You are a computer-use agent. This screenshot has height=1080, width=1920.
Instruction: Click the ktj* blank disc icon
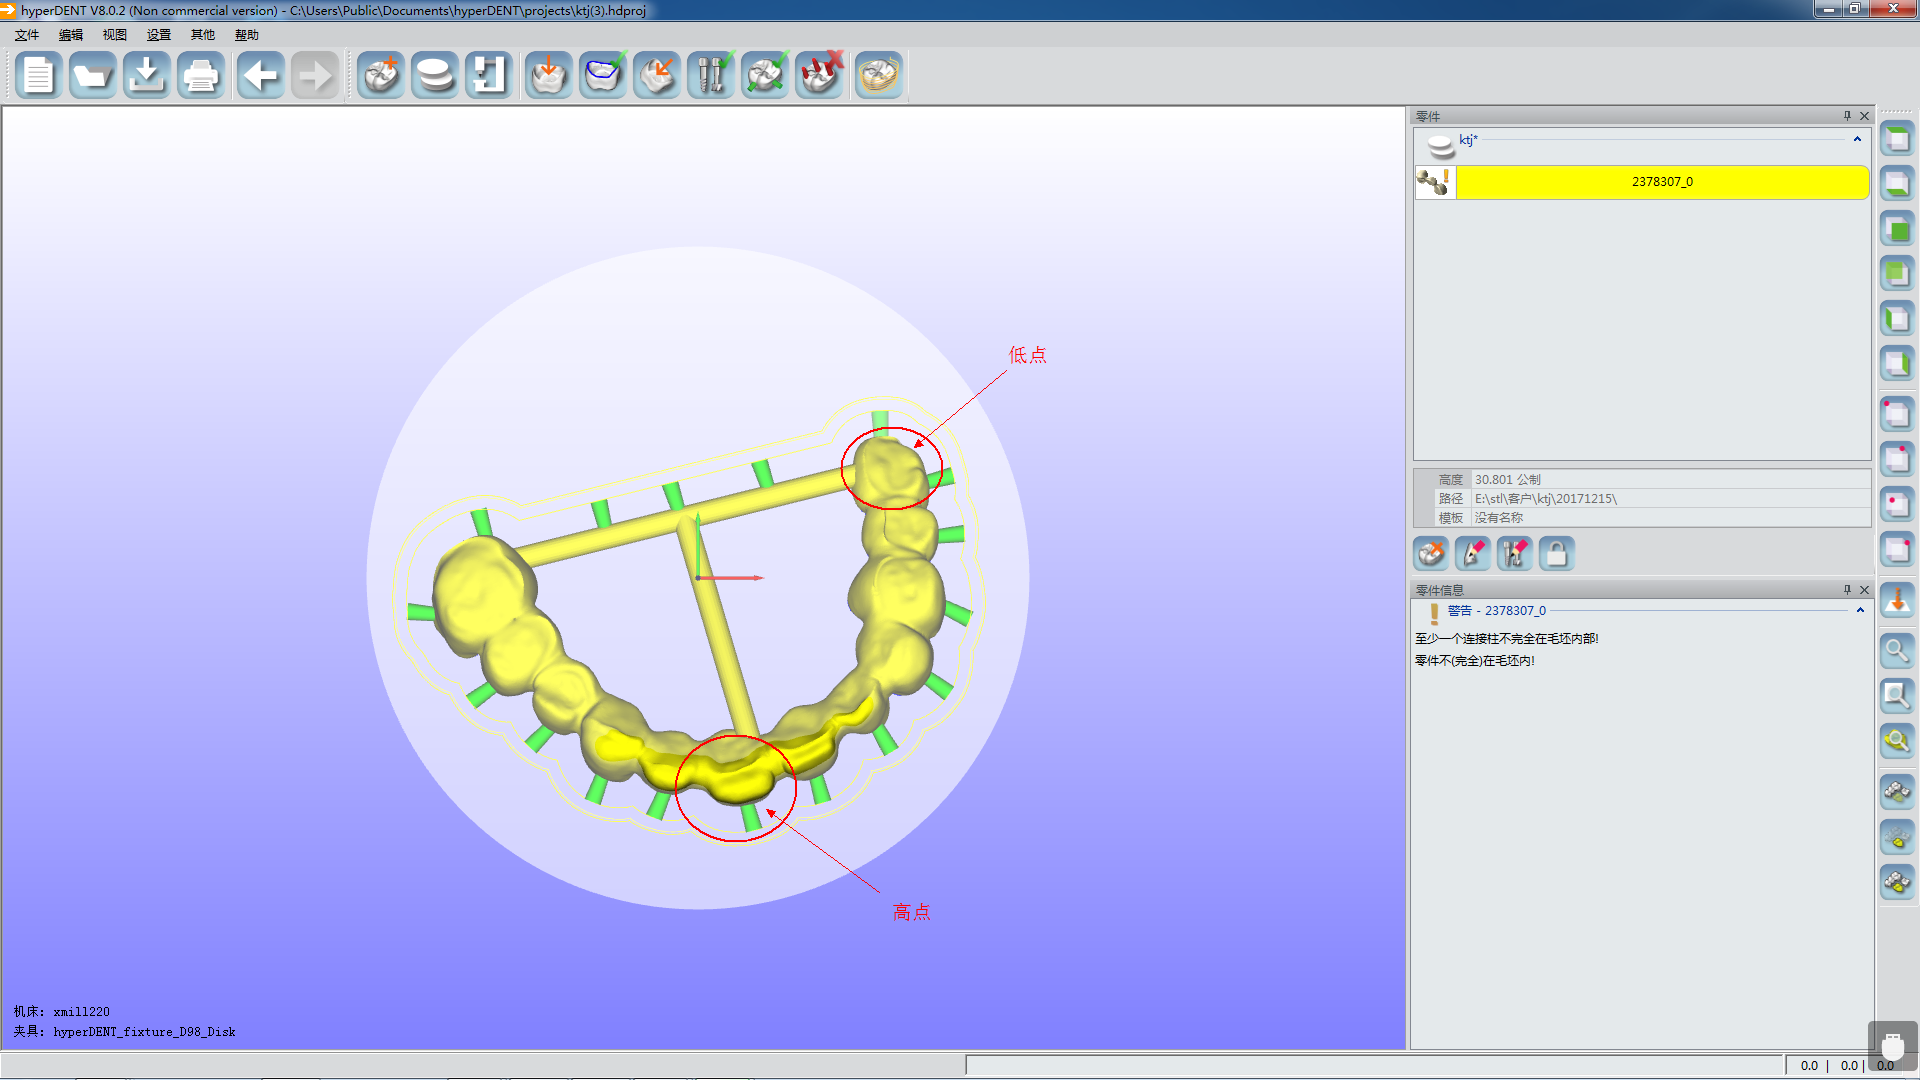pos(1440,146)
